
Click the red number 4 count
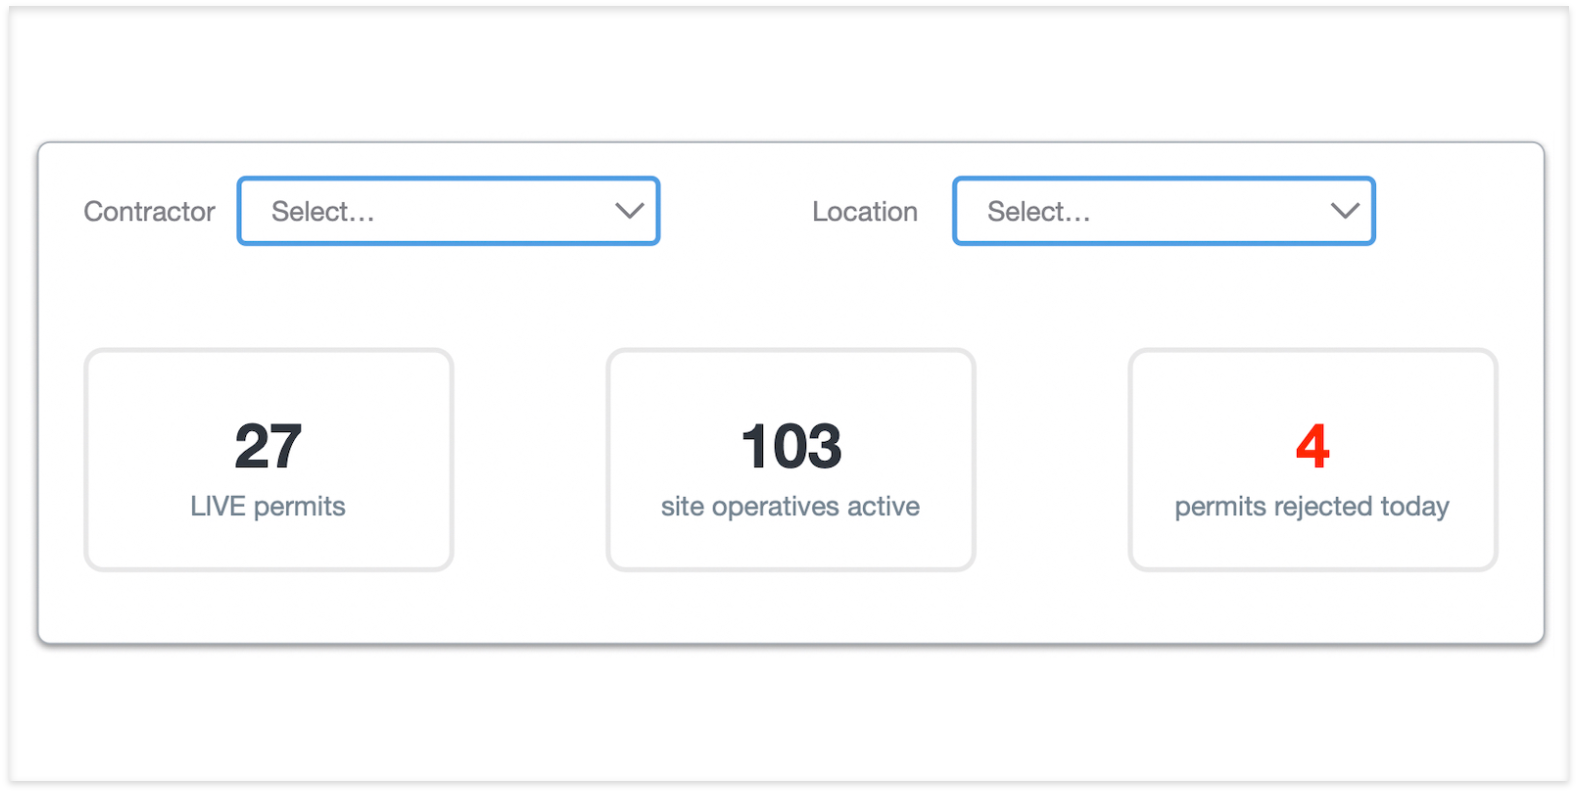tap(1313, 446)
